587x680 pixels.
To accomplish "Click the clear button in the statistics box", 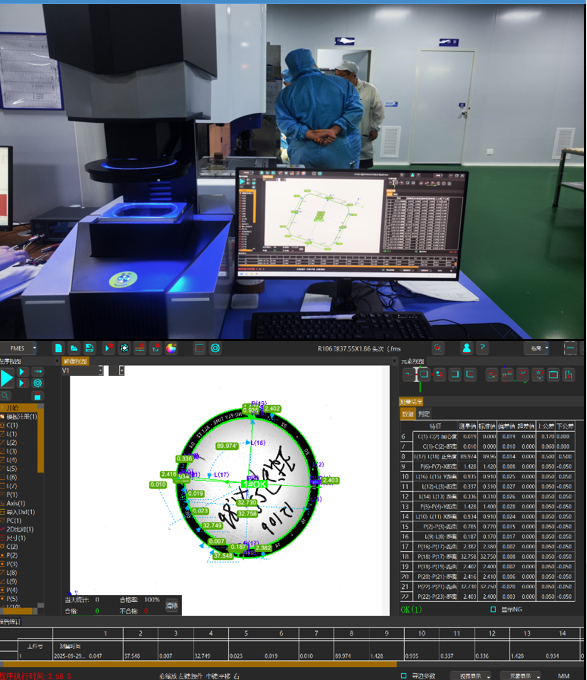I will pos(172,605).
